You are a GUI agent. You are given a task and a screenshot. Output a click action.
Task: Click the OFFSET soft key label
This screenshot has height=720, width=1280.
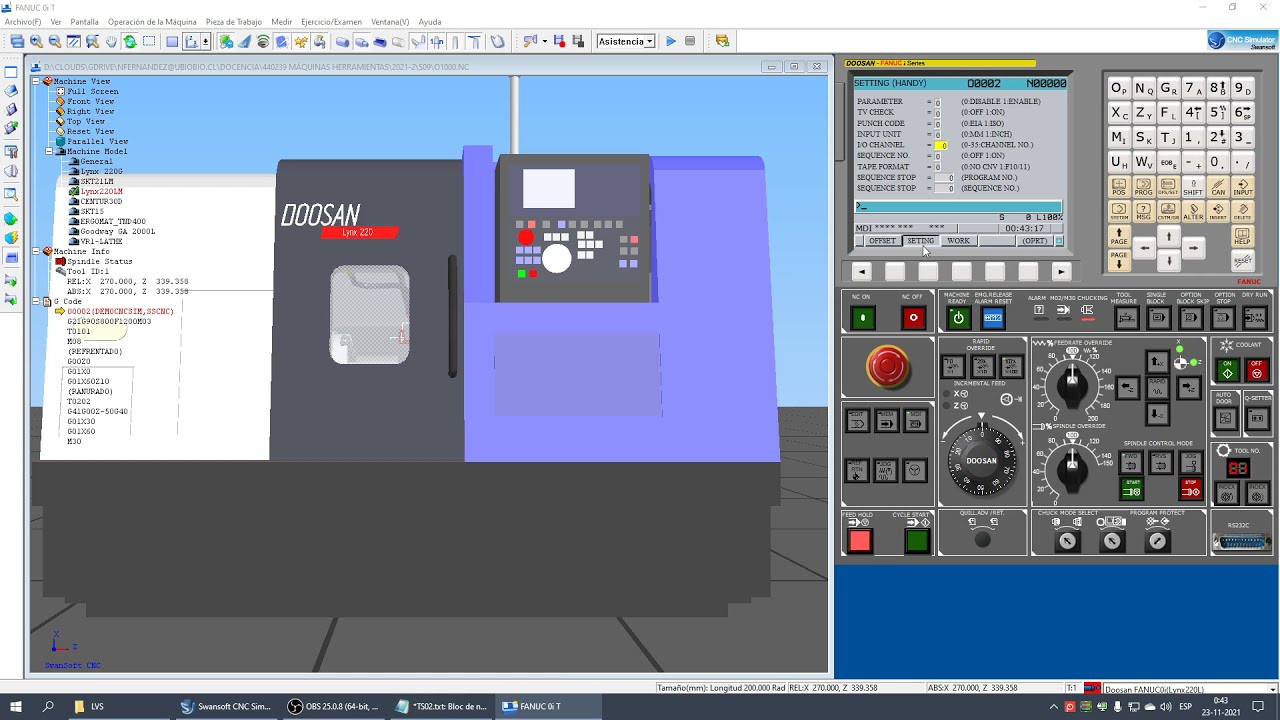pos(882,241)
